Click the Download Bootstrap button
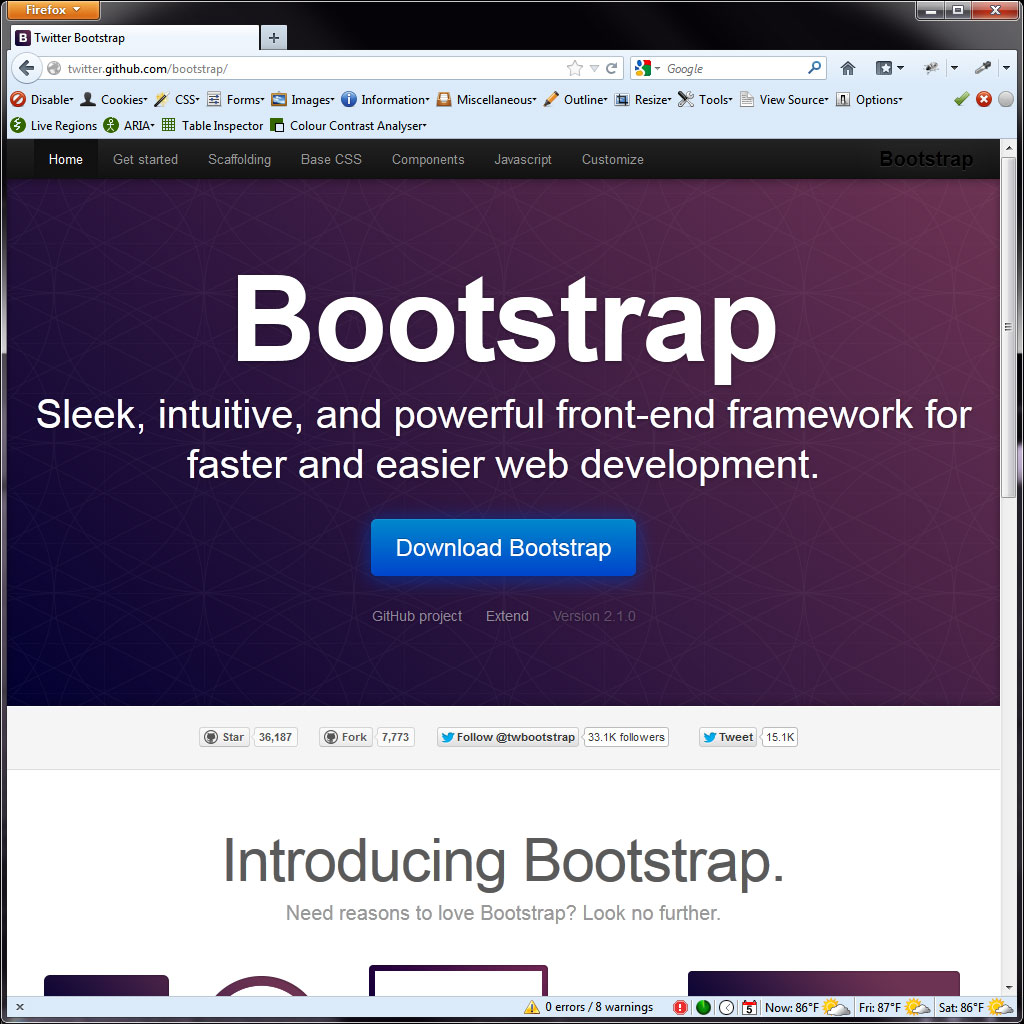Screen dimensions: 1024x1024 (503, 547)
